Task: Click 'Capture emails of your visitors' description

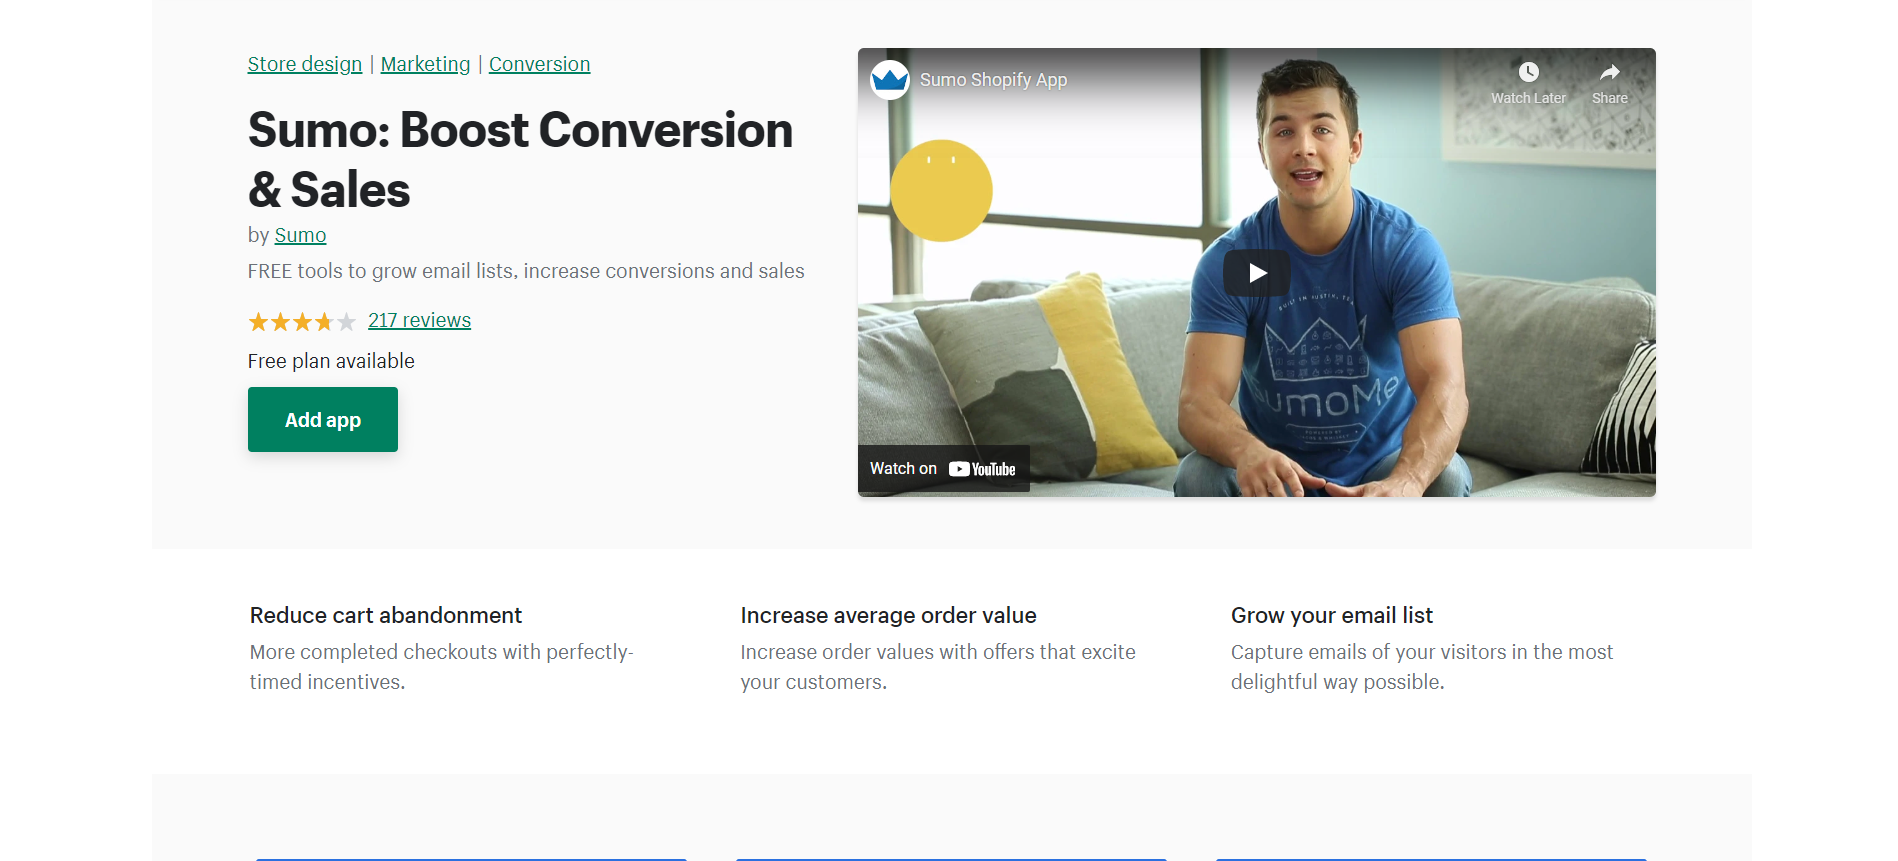Action: tap(1422, 667)
